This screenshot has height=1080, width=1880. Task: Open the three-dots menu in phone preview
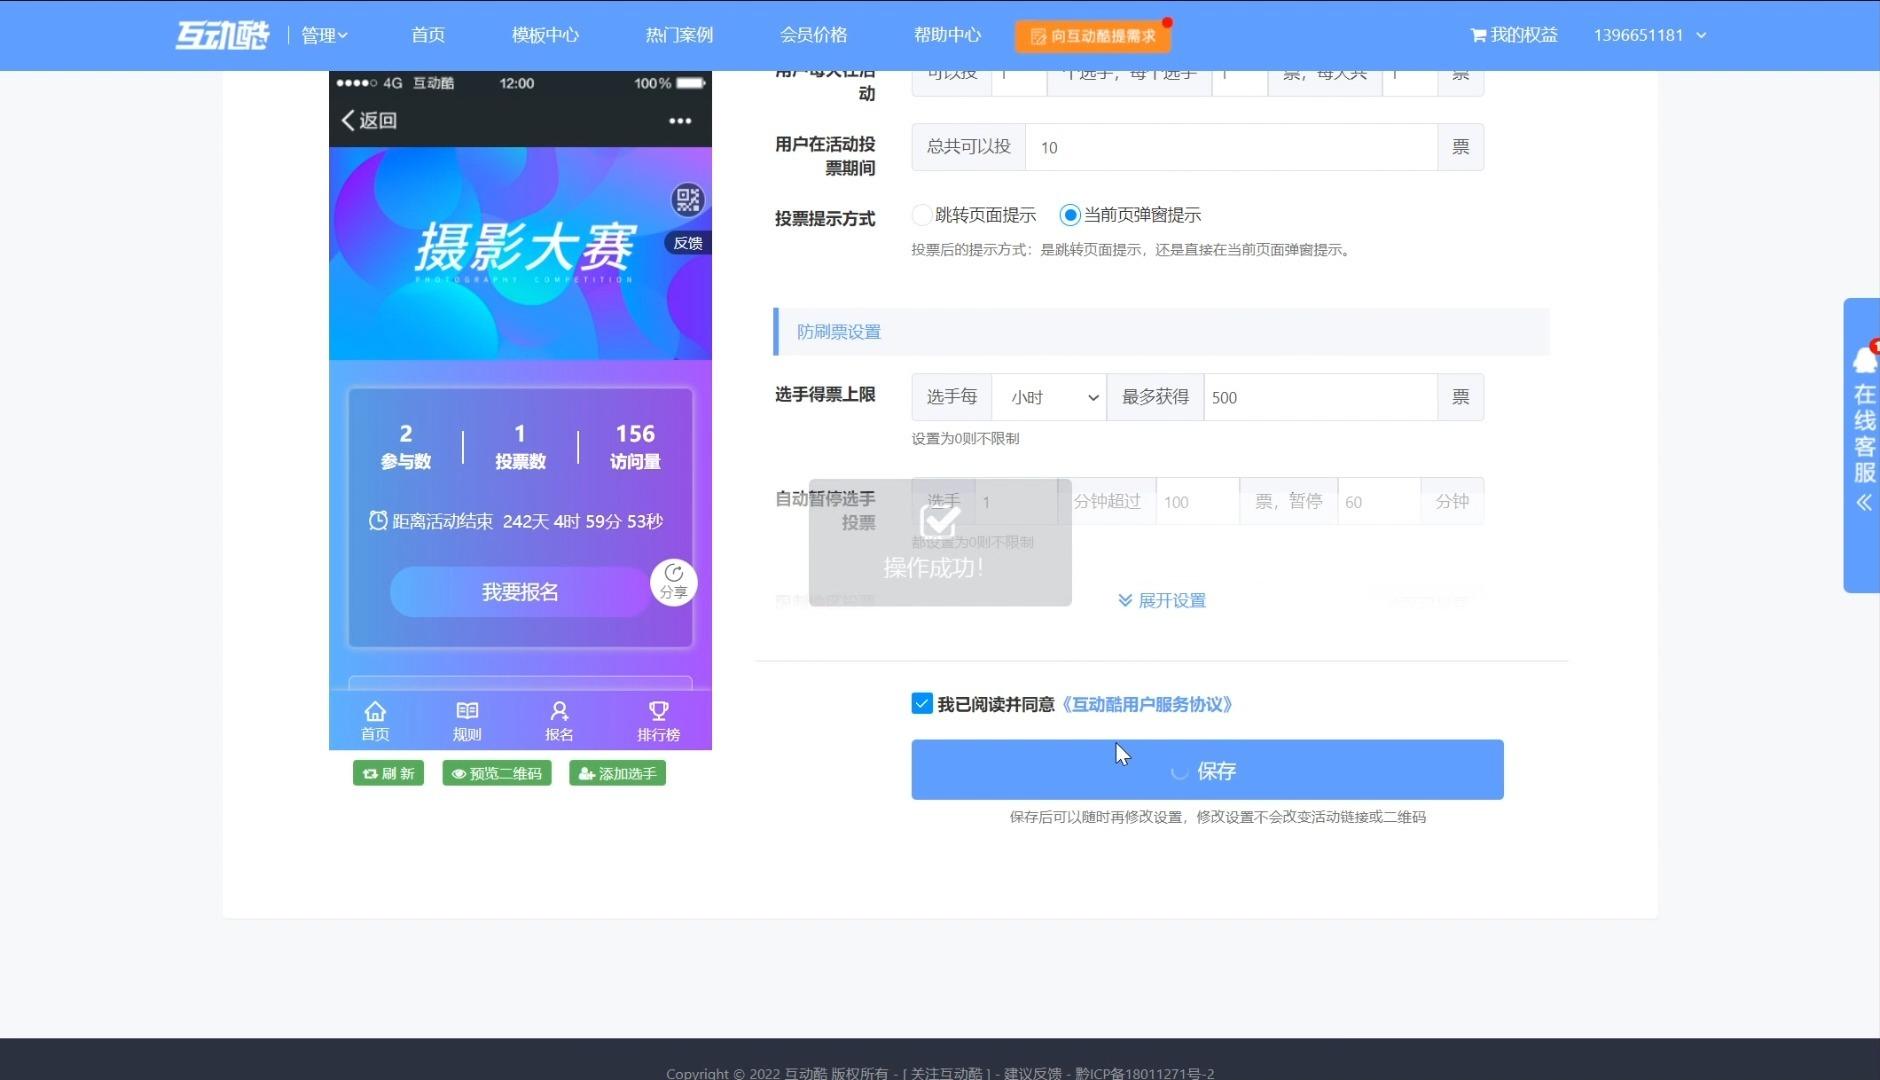[x=680, y=121]
